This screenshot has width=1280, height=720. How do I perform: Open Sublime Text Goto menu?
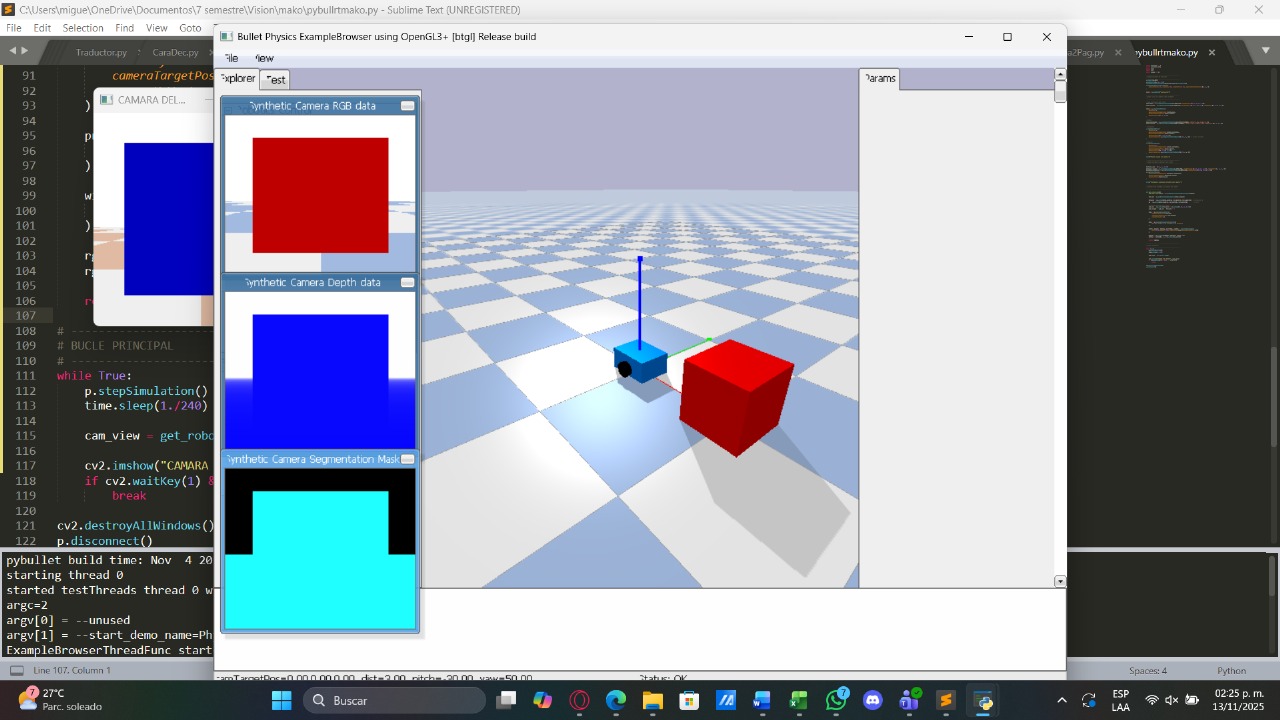[x=190, y=28]
